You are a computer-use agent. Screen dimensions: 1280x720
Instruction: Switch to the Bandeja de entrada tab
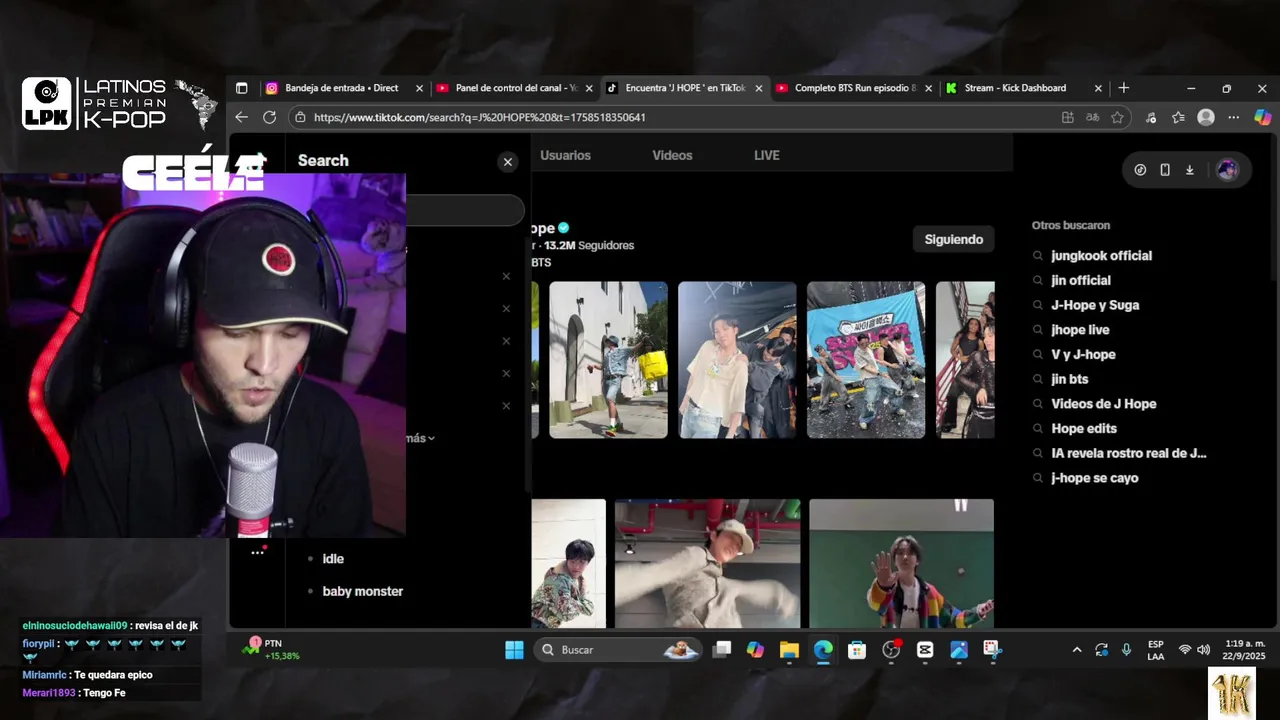coord(342,88)
